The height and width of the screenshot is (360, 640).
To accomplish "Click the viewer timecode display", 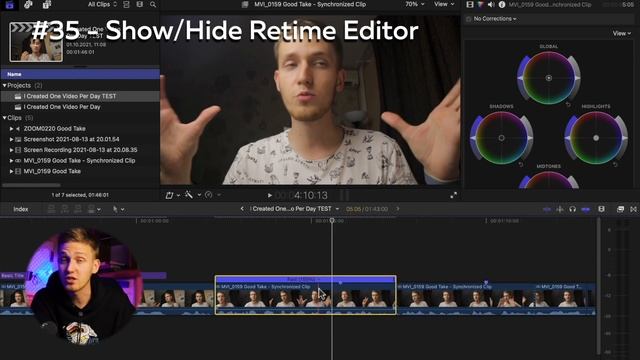I will 302,196.
